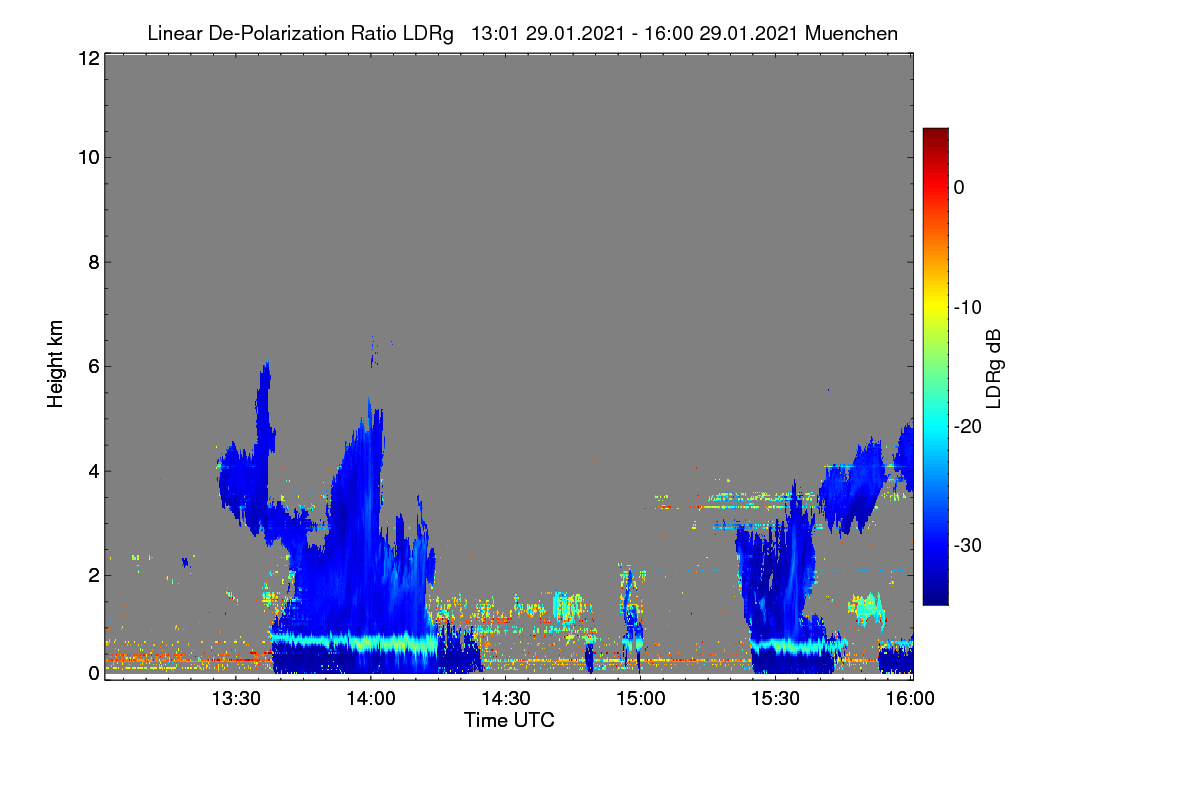The width and height of the screenshot is (1200, 800).
Task: Click the '-20' colorbar tick label
Action: point(968,426)
